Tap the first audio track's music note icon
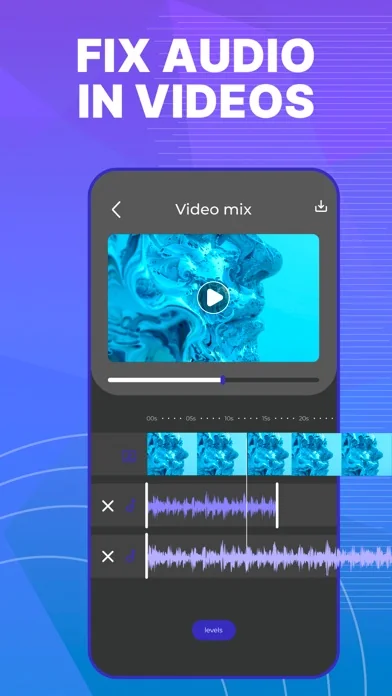Screen dimensions: 392x696 click(131, 506)
